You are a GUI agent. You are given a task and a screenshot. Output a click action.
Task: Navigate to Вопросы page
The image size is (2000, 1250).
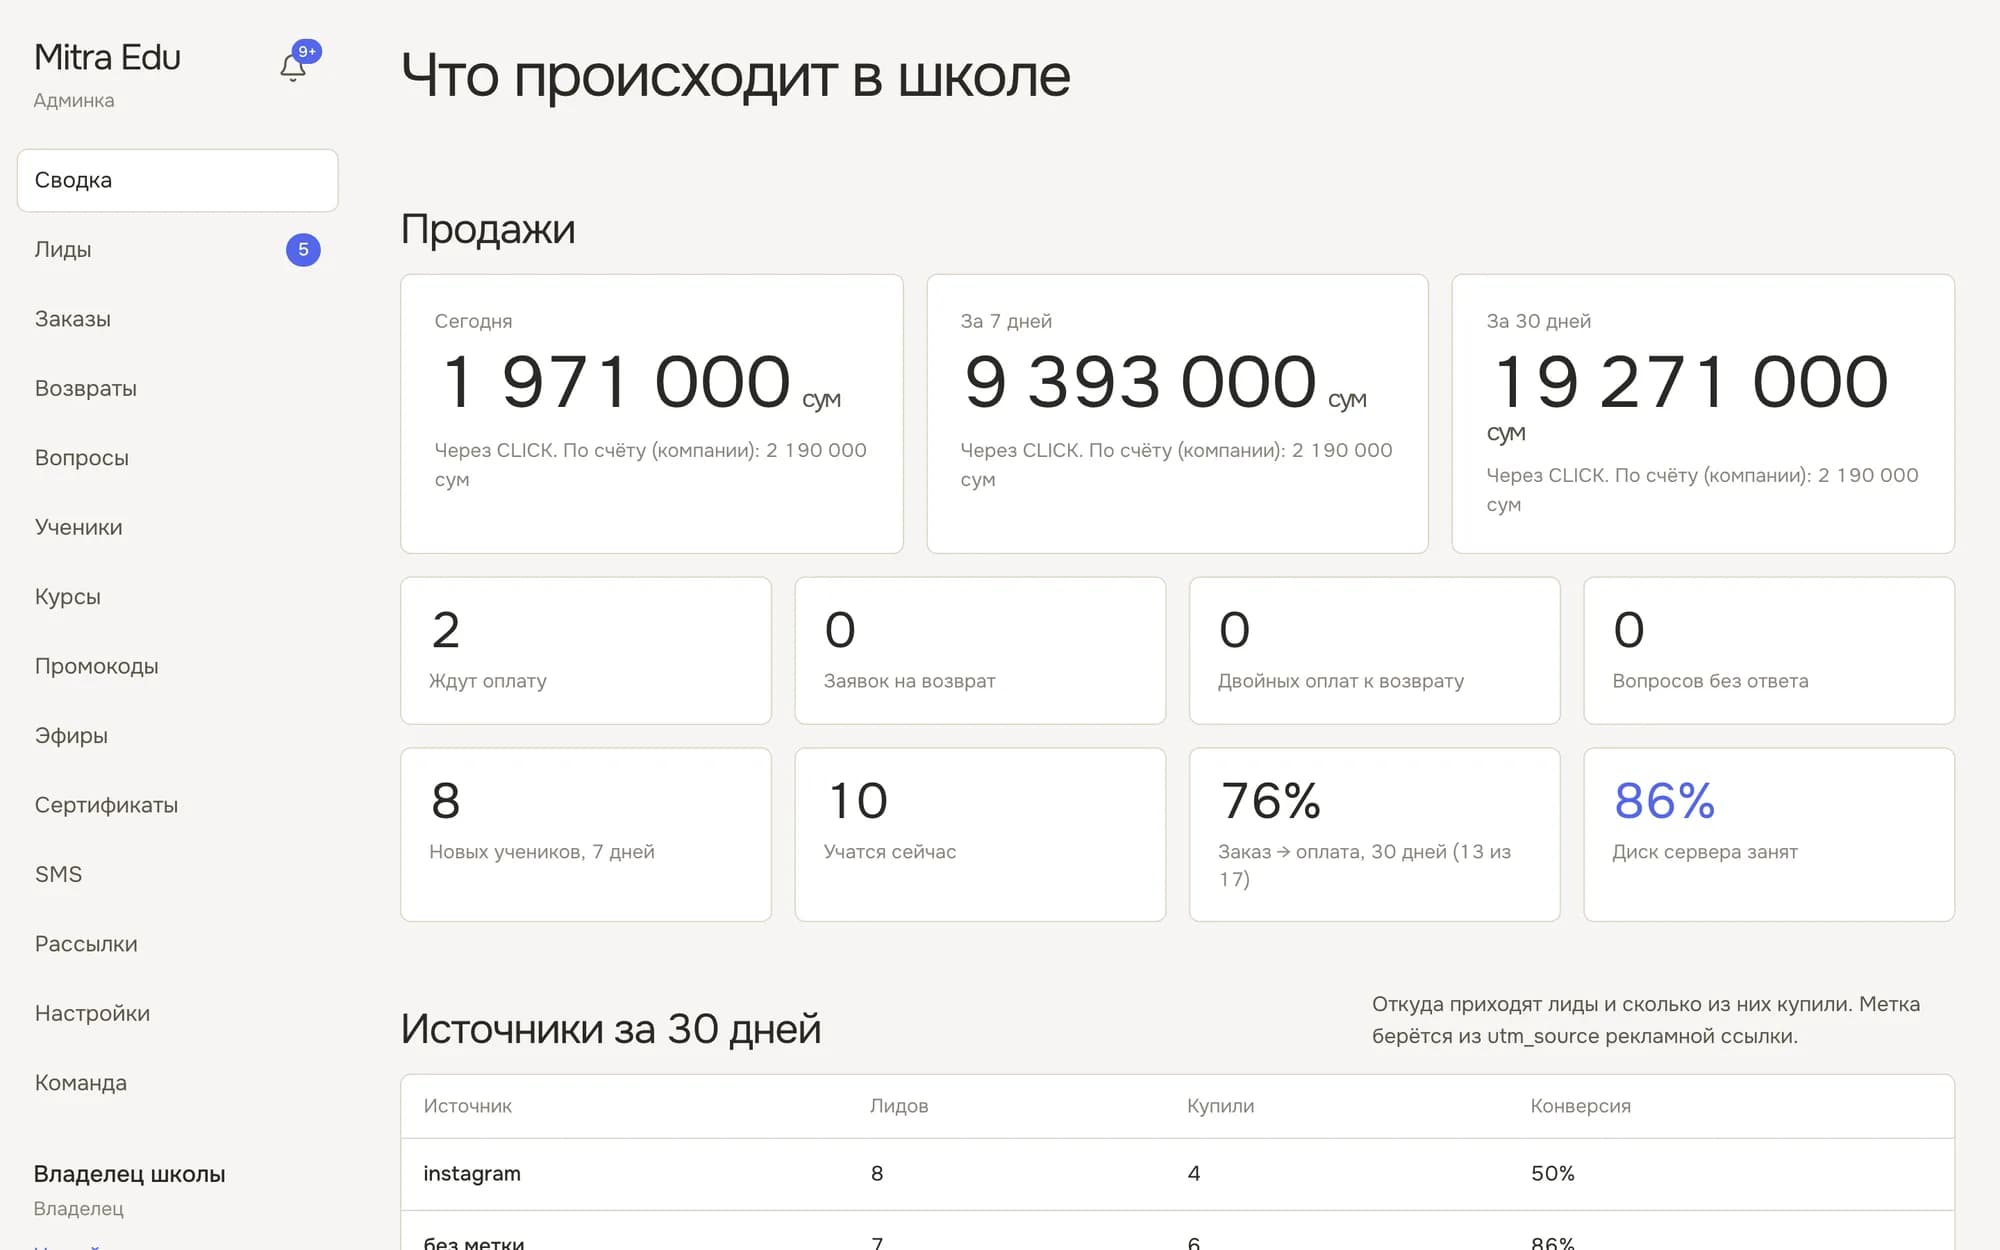[177, 458]
